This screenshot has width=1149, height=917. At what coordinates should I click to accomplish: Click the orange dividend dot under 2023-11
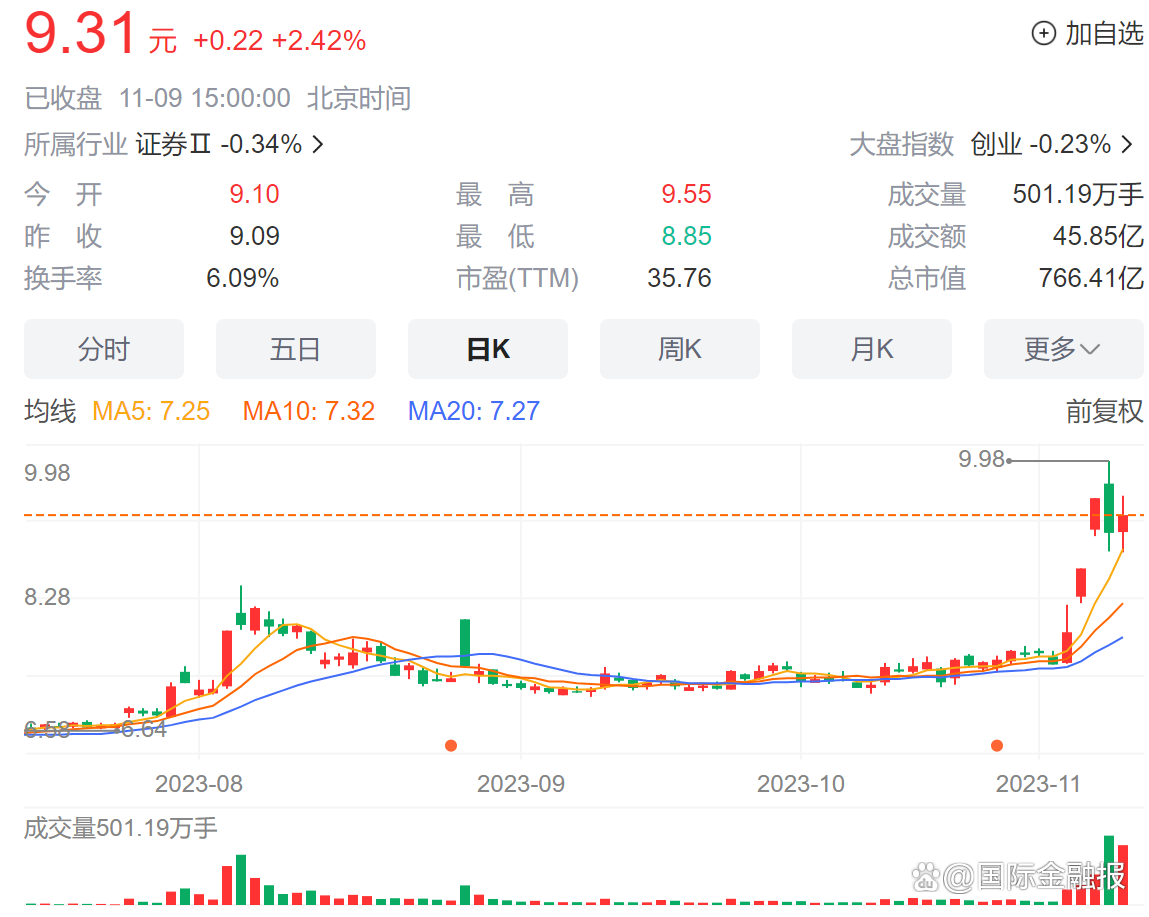(x=997, y=745)
